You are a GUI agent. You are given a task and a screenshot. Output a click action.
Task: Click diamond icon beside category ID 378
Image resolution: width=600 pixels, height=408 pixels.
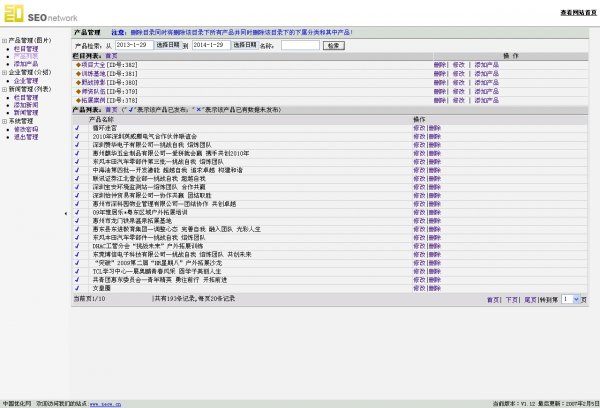78,100
